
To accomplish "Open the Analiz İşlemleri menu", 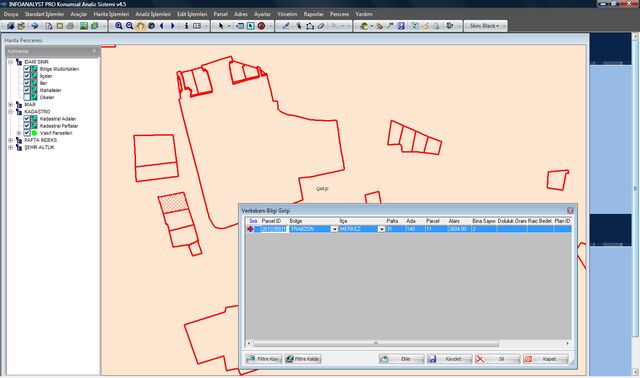I will click(x=153, y=14).
